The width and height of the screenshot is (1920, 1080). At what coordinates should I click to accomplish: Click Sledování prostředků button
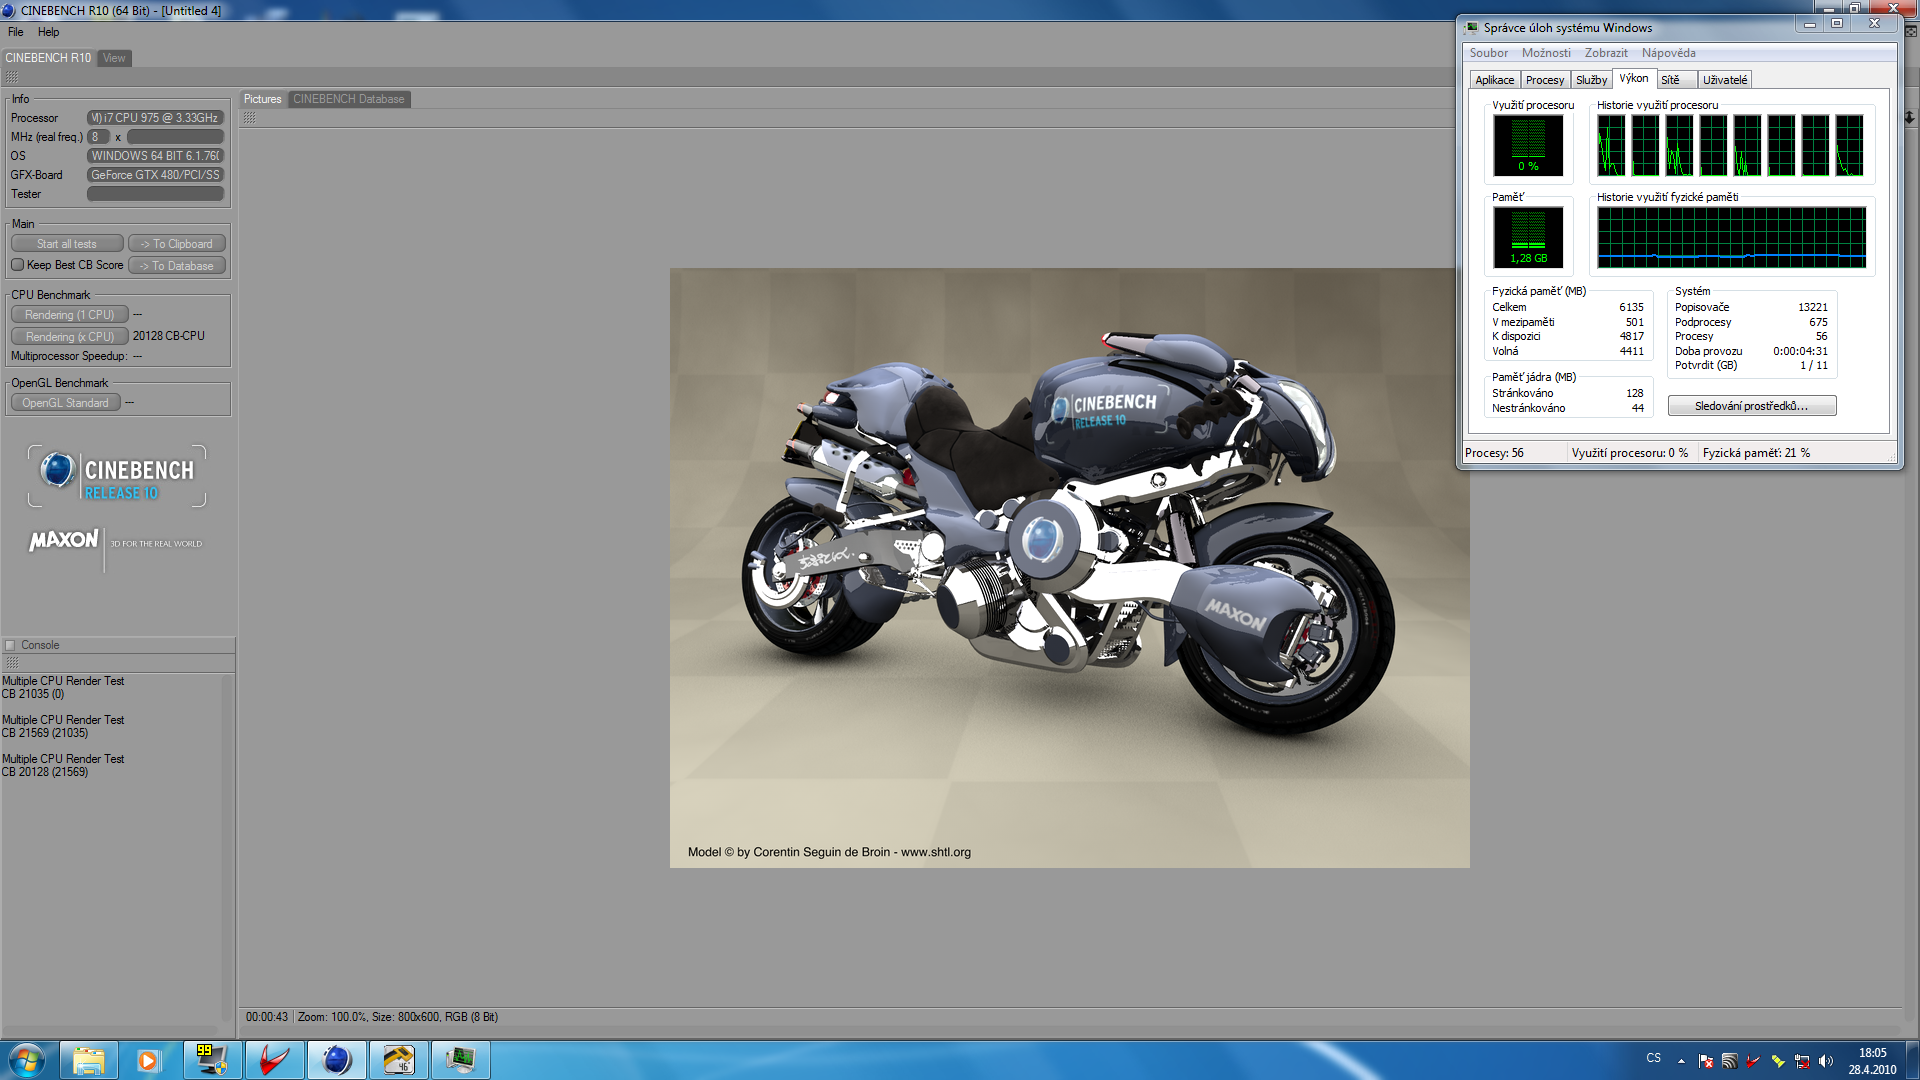pyautogui.click(x=1751, y=406)
